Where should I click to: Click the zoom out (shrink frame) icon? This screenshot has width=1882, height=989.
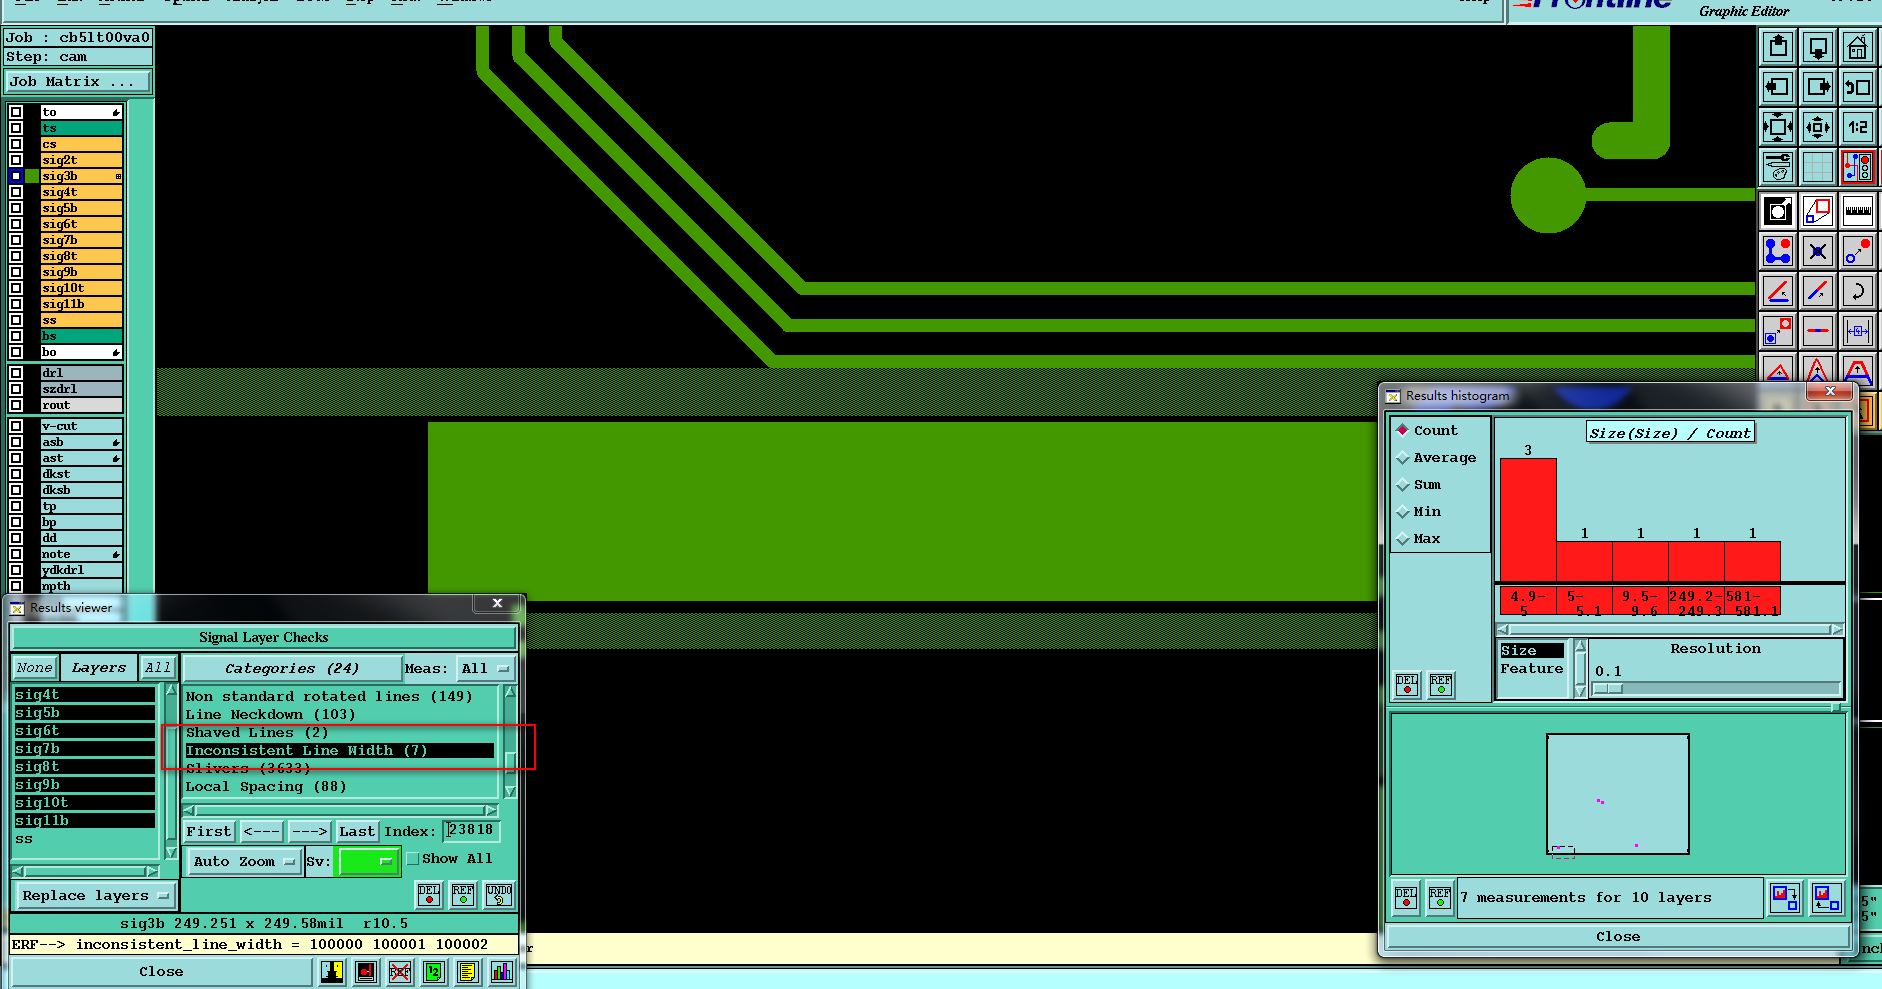[x=1818, y=127]
